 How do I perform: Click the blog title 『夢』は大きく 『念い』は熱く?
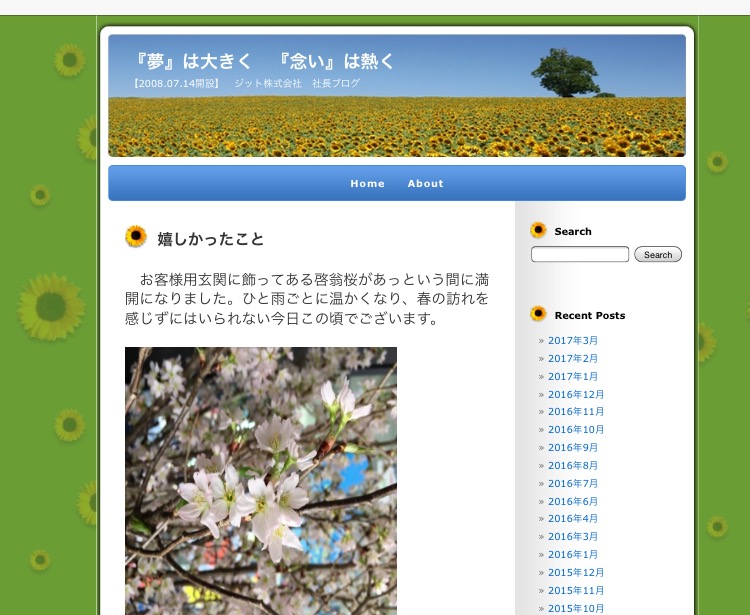tap(263, 61)
